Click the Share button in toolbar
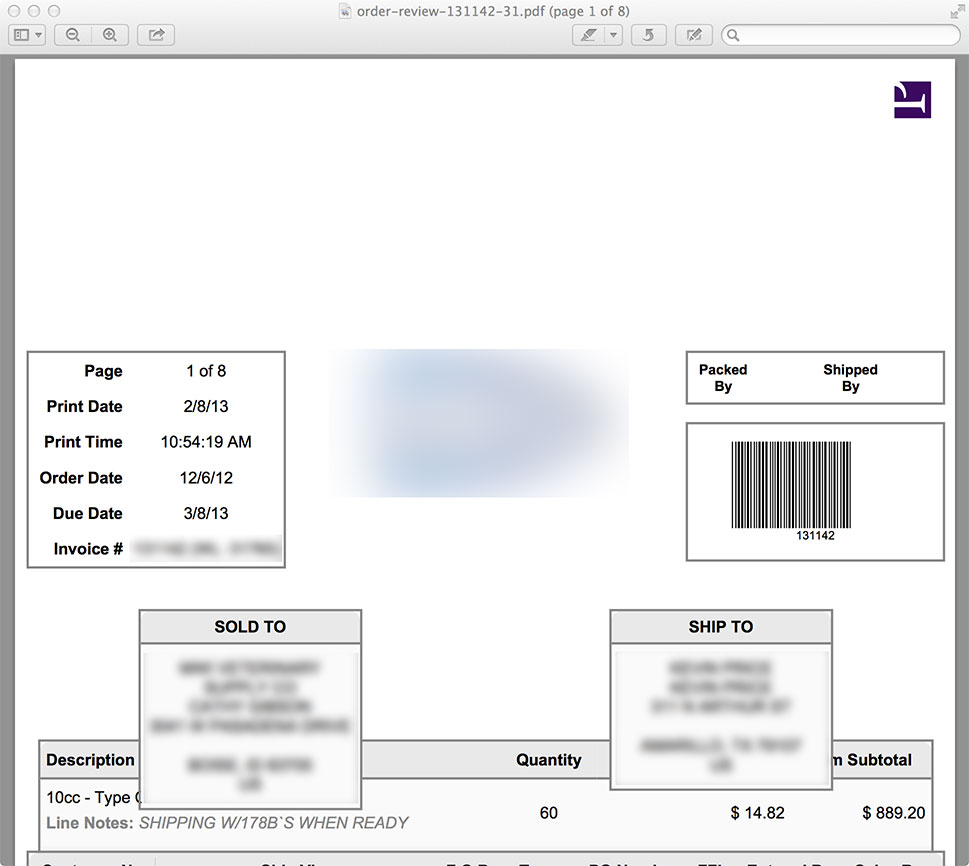969x866 pixels. [x=156, y=35]
